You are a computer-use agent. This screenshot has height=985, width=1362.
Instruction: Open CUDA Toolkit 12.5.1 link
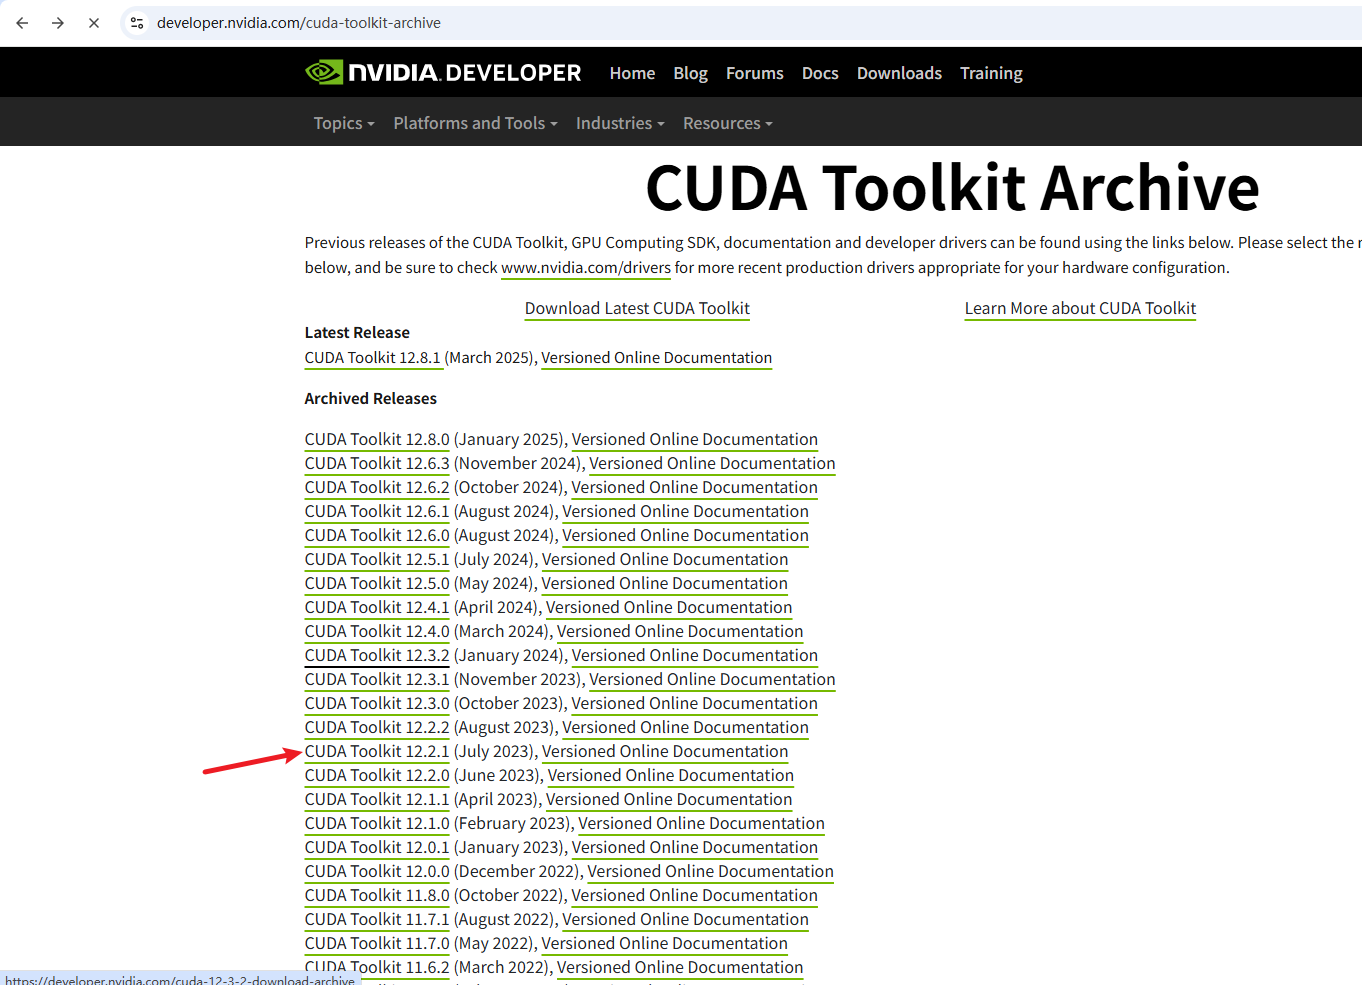377,559
